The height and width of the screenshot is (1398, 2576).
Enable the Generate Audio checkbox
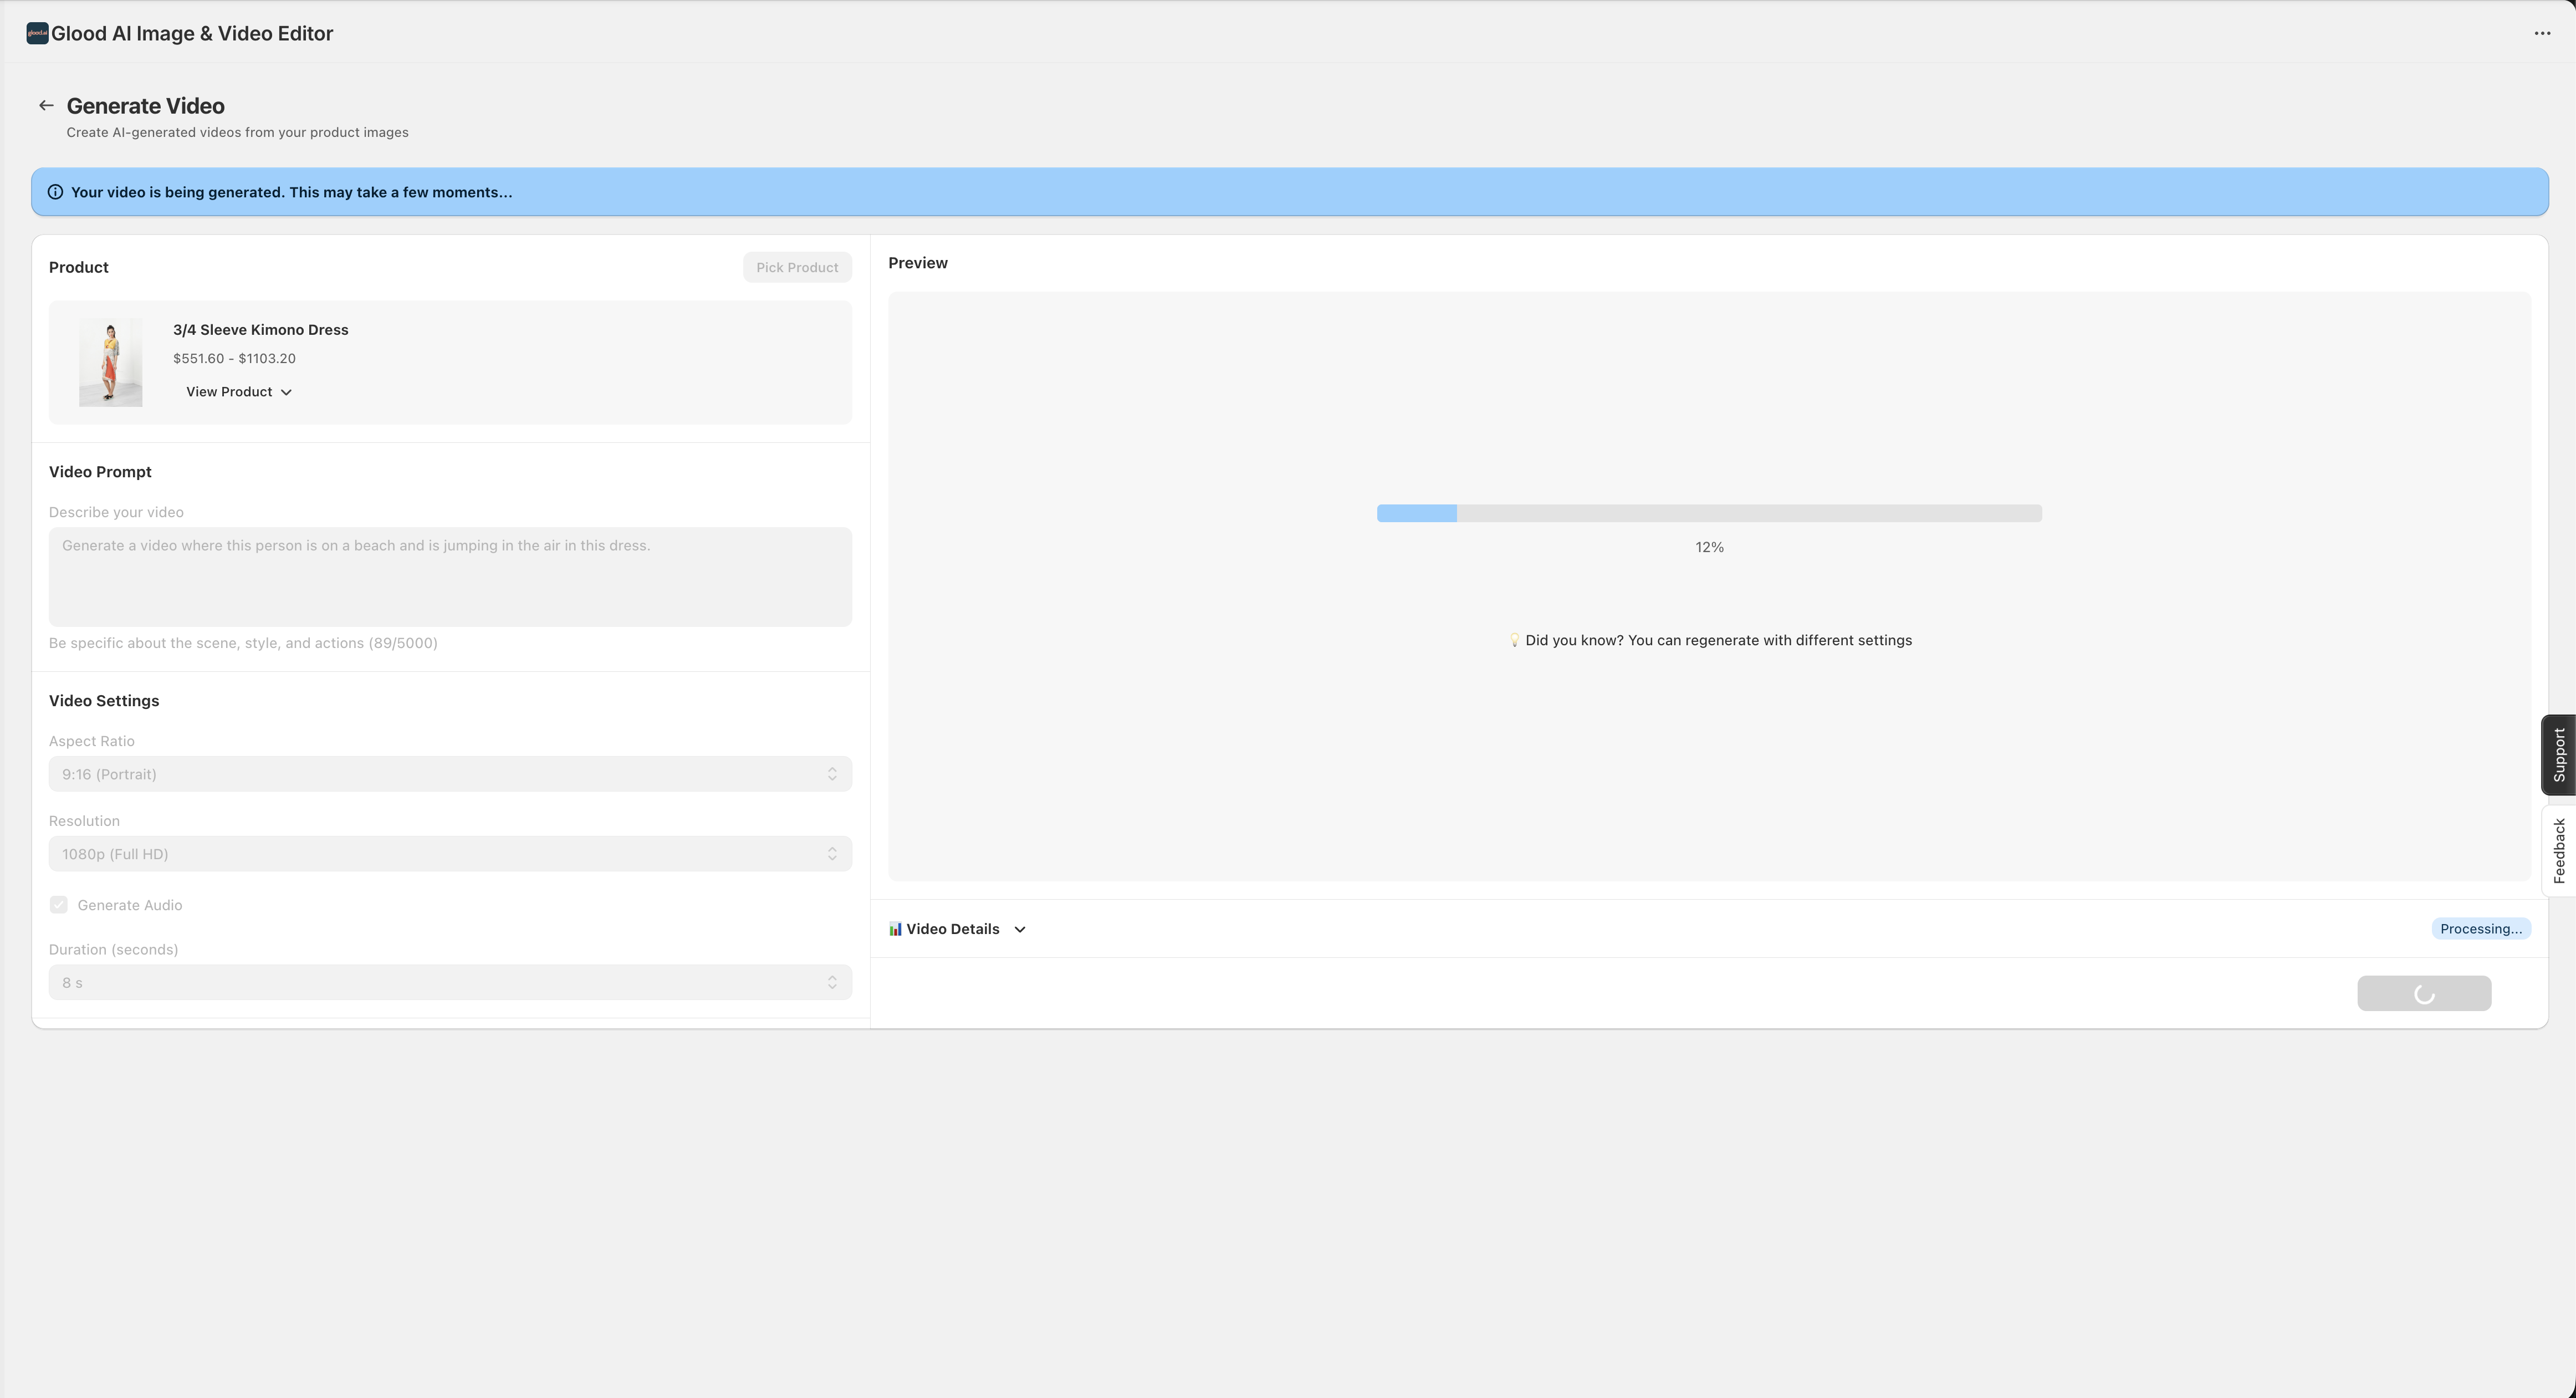point(59,904)
